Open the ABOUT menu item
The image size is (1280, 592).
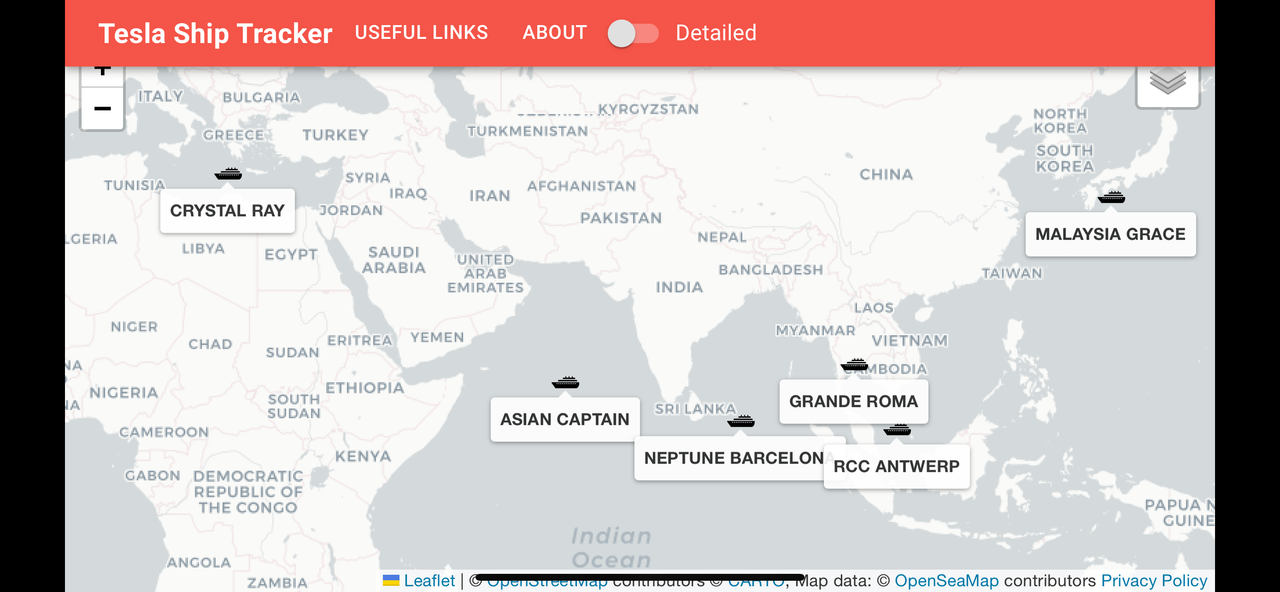554,33
